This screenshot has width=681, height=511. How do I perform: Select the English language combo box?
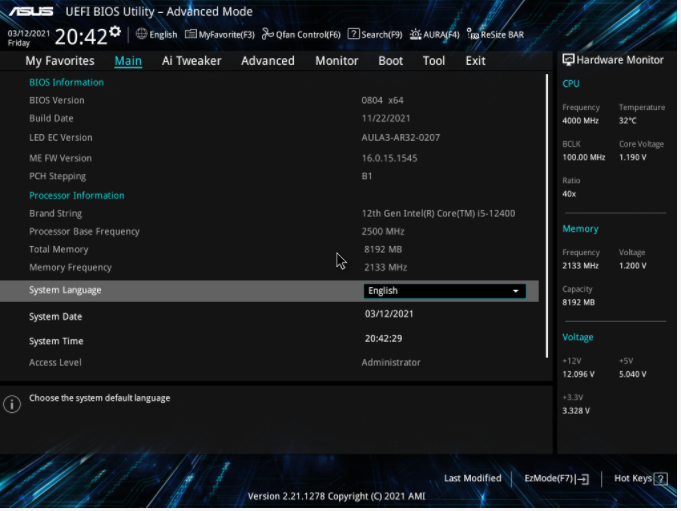pyautogui.click(x=444, y=291)
